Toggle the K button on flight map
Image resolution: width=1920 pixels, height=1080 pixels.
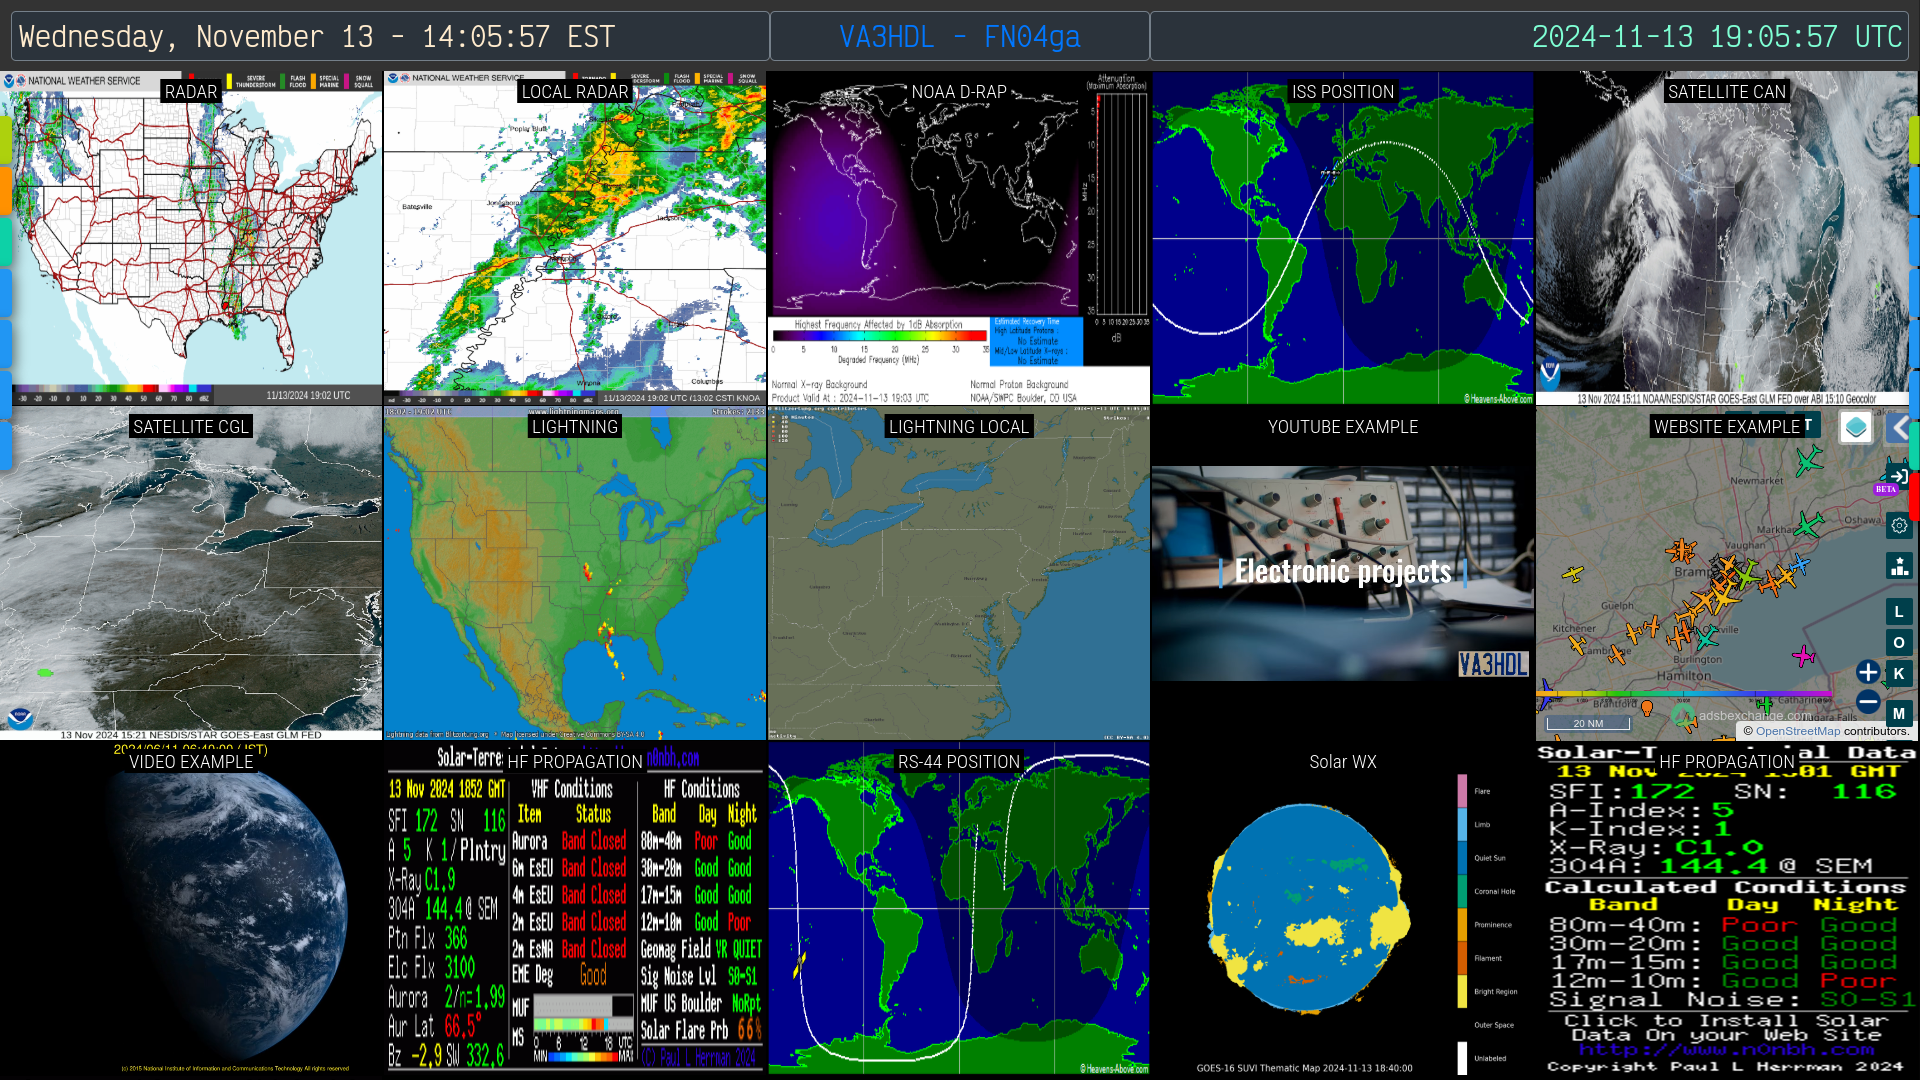tap(1899, 674)
